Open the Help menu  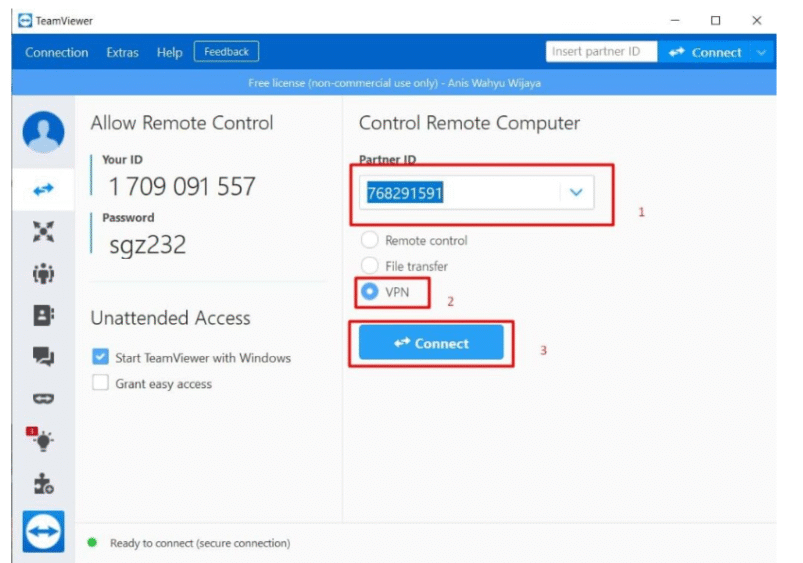(x=170, y=52)
